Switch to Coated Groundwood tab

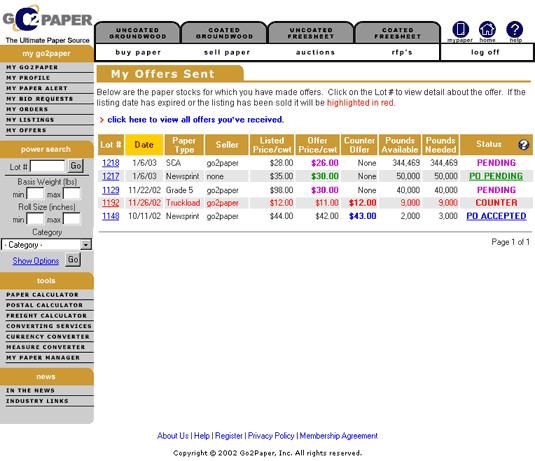click(224, 33)
